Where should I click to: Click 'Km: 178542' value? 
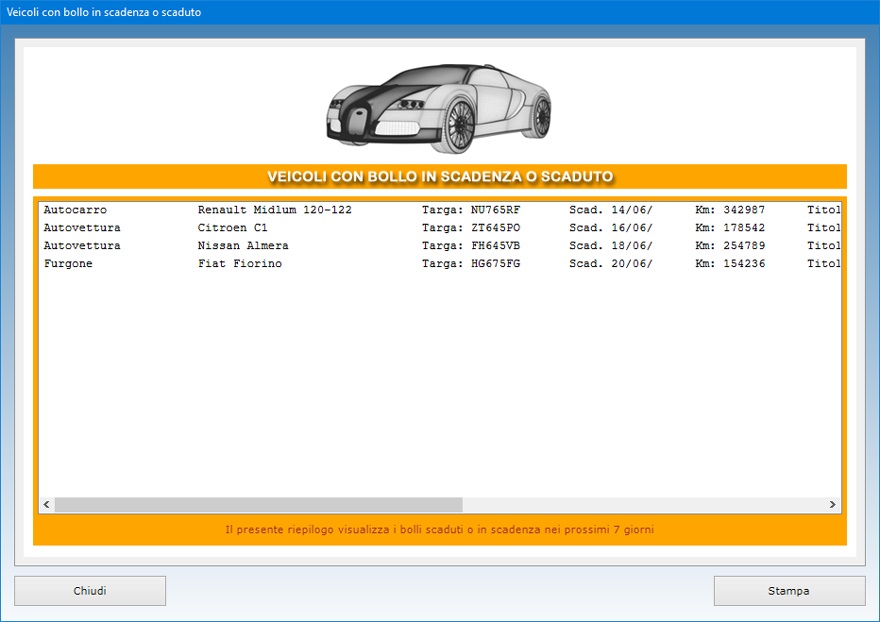pyautogui.click(x=730, y=227)
